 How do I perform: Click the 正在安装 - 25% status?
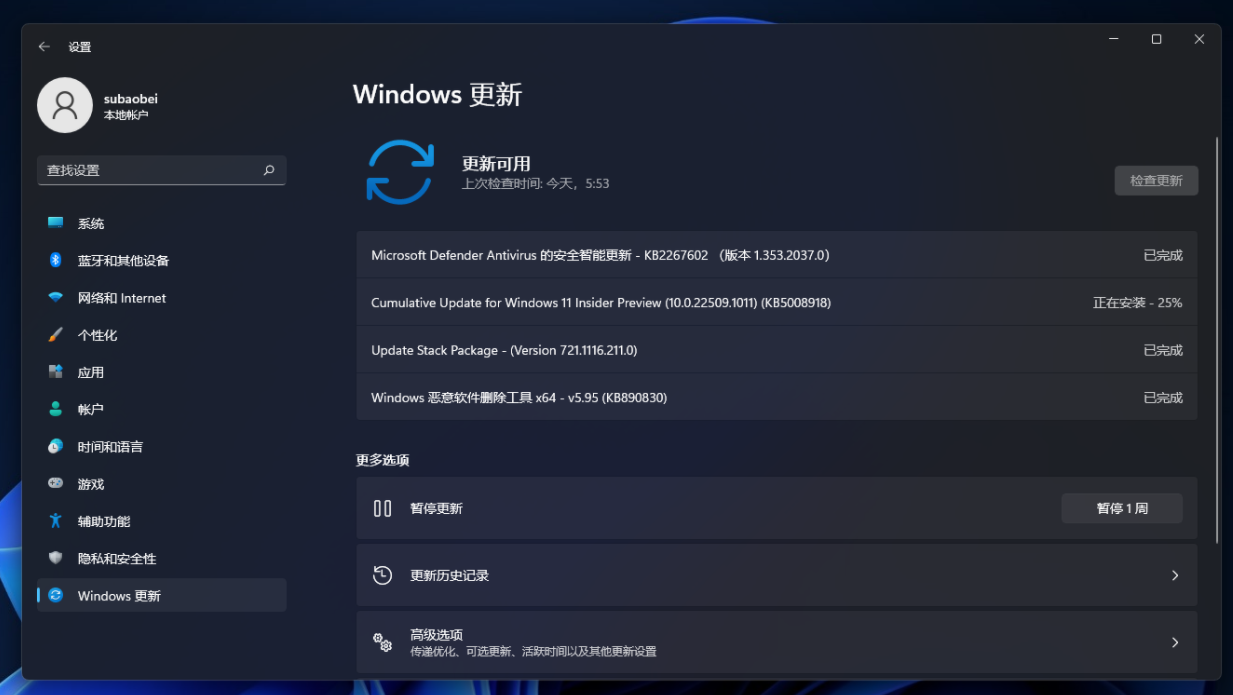click(x=1138, y=302)
